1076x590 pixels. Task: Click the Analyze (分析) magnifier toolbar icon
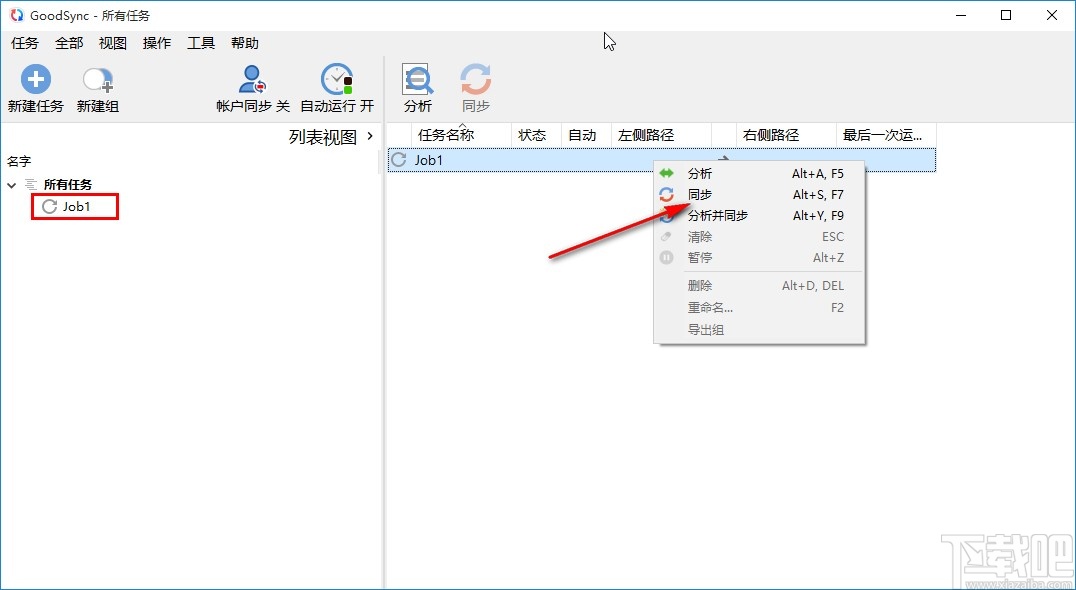click(417, 80)
